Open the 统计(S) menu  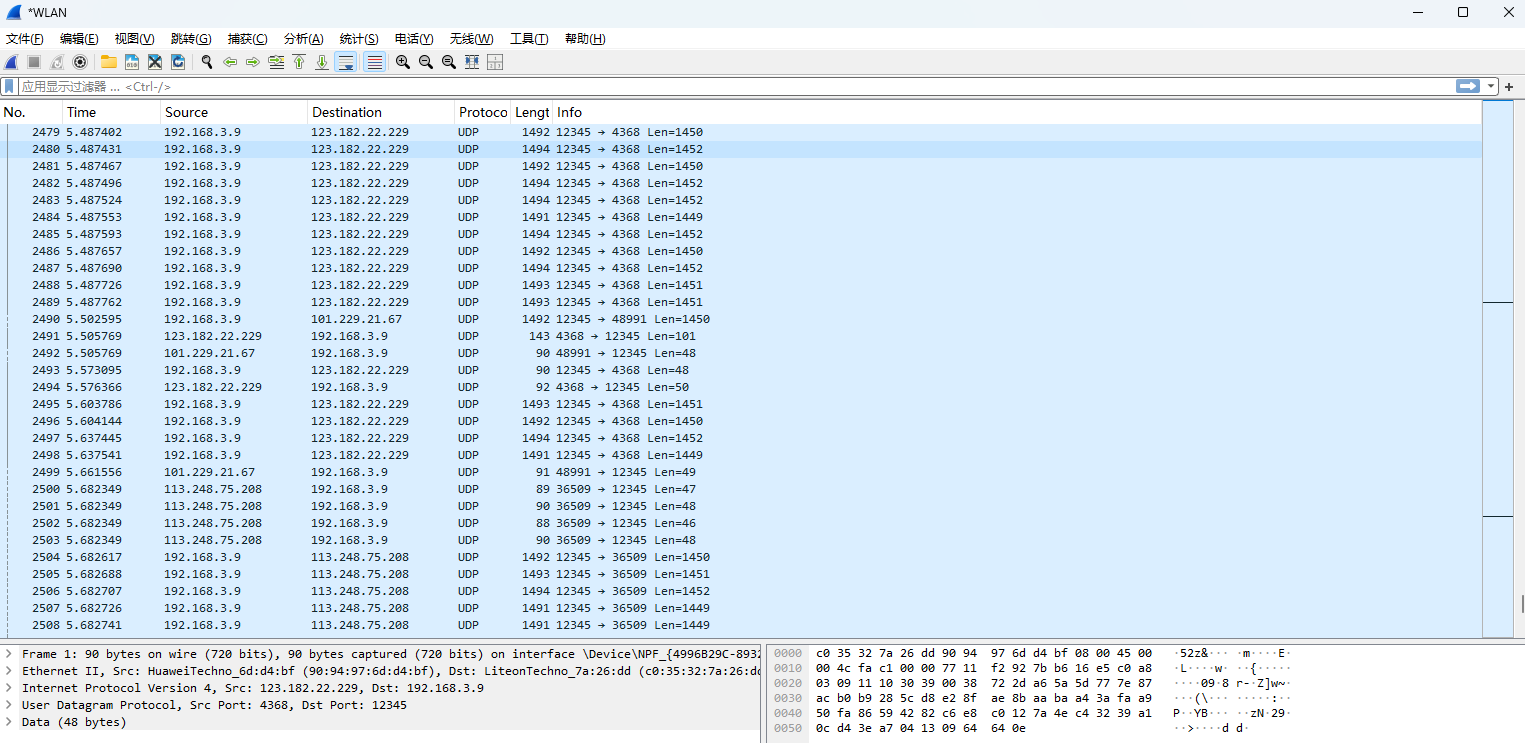[x=359, y=39]
